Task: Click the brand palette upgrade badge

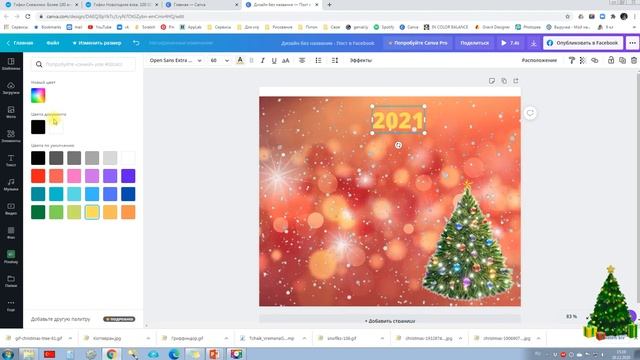Action: pos(119,319)
